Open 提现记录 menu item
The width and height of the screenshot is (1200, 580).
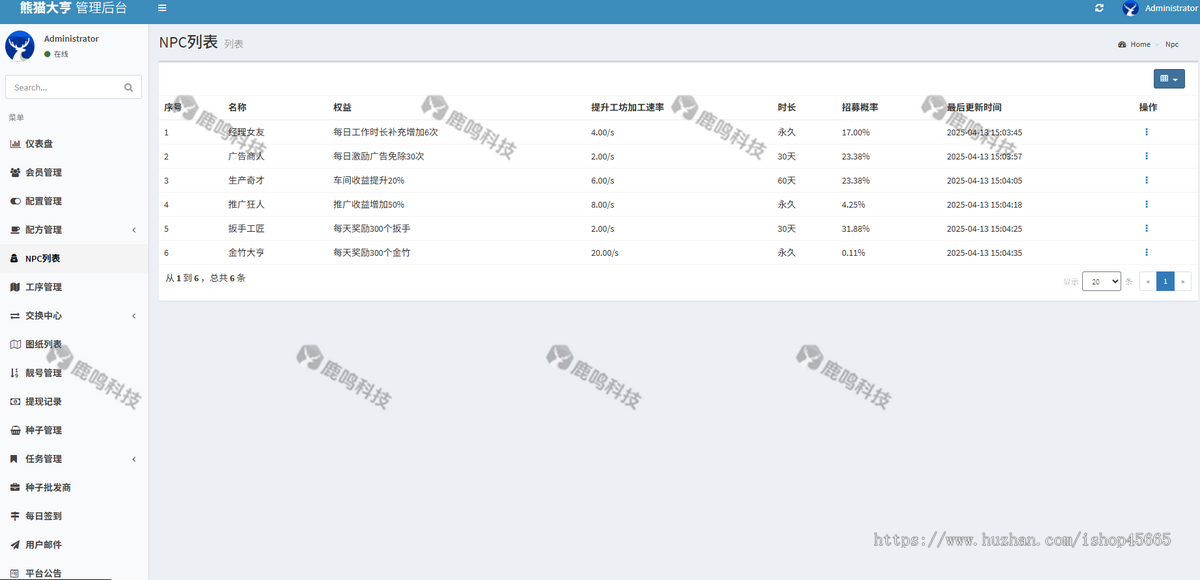pos(74,402)
